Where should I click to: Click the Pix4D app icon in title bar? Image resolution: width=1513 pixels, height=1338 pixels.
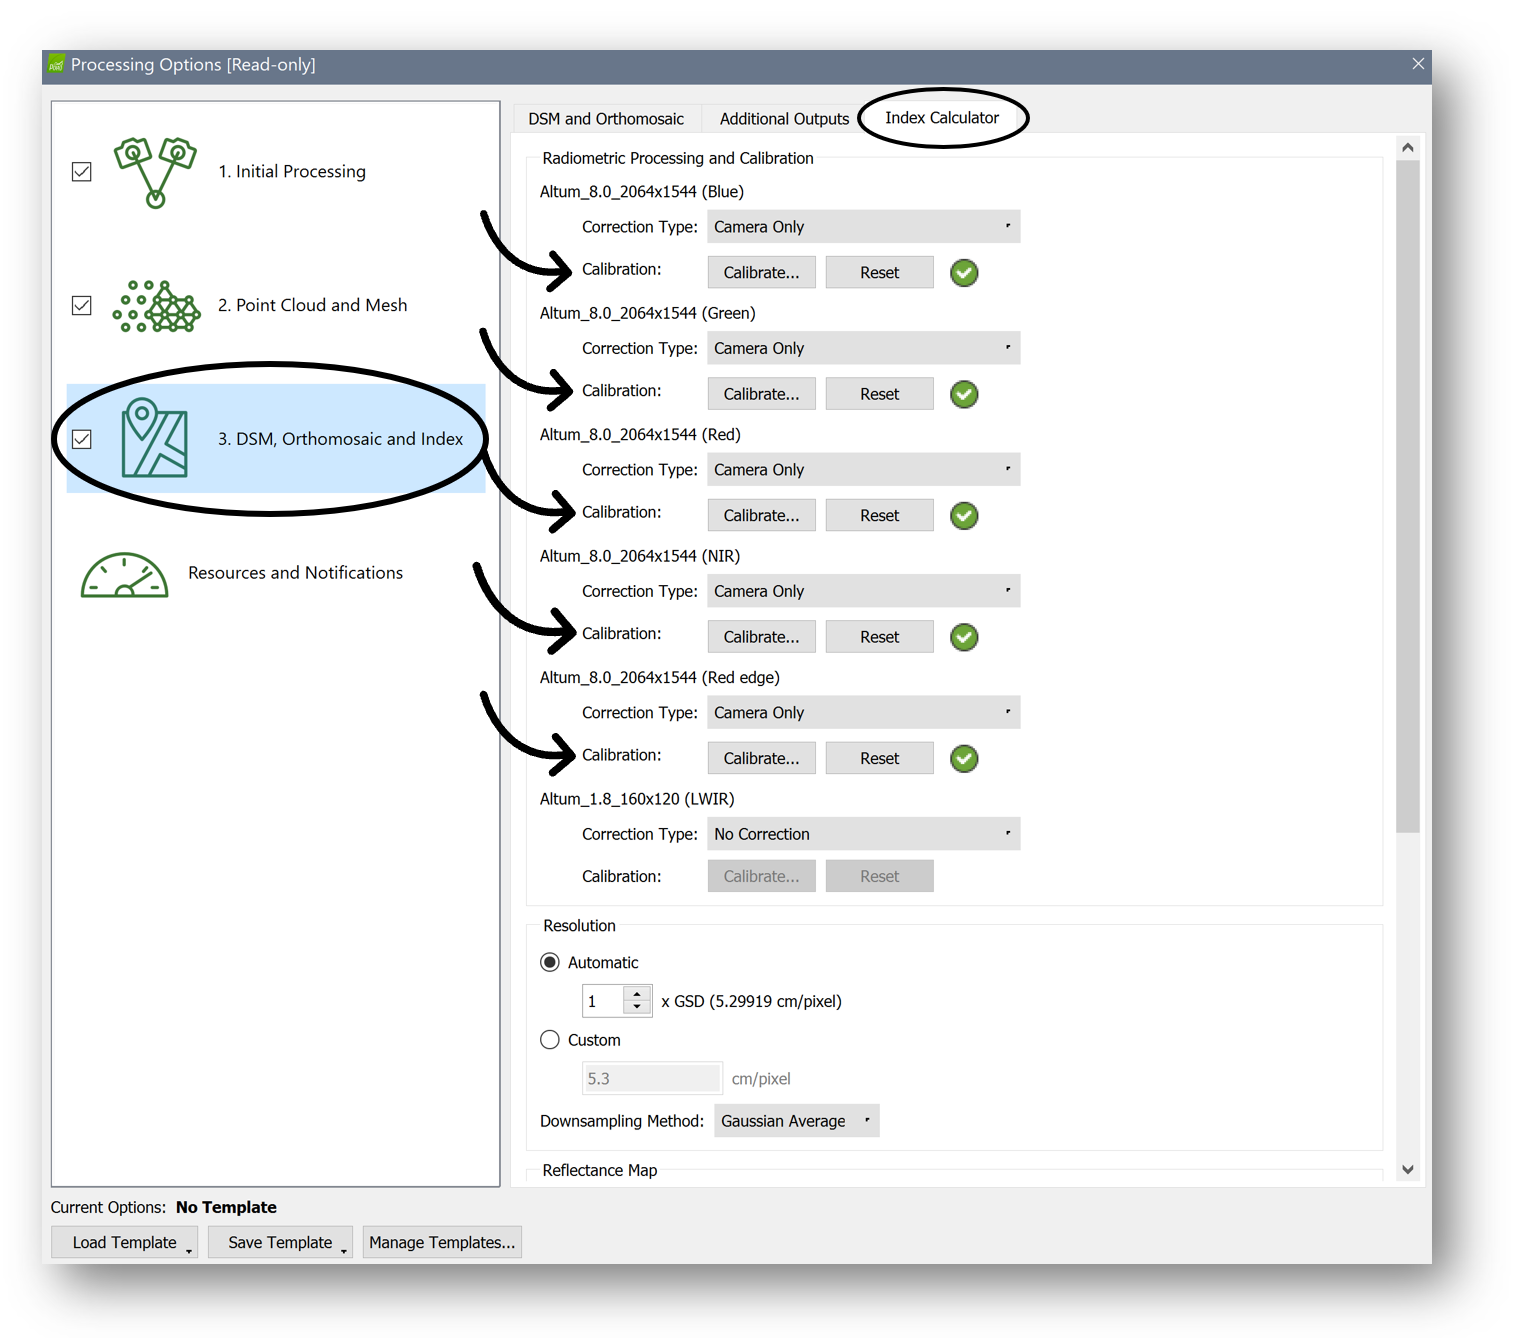(57, 65)
